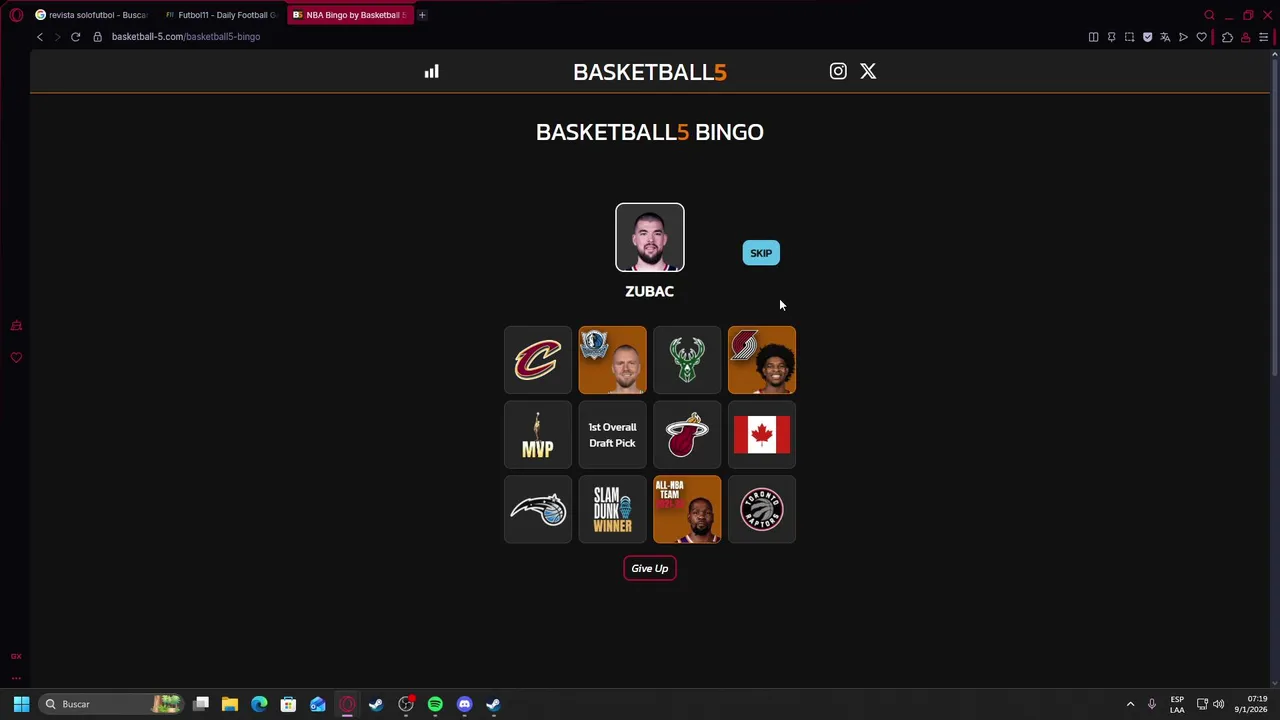
Task: Open the Windows Start menu
Action: (21, 704)
